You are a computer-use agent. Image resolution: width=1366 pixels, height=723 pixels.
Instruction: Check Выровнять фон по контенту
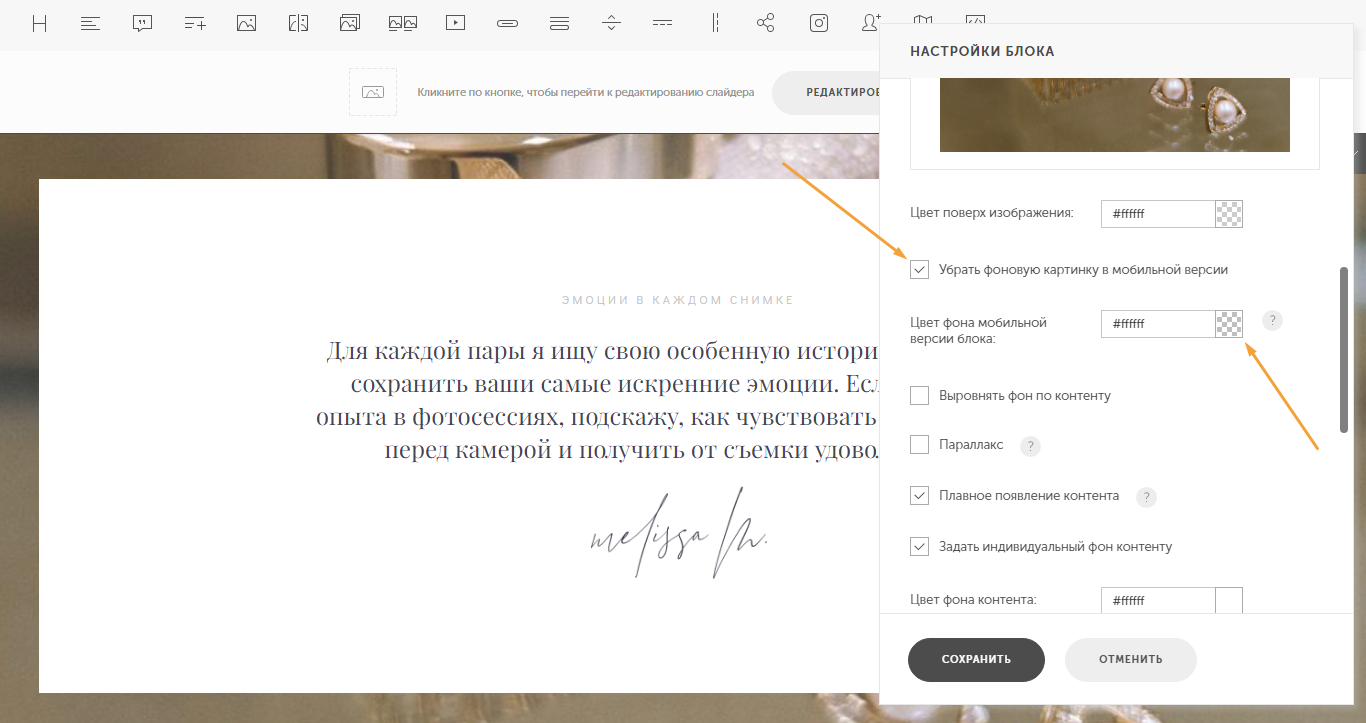click(920, 396)
